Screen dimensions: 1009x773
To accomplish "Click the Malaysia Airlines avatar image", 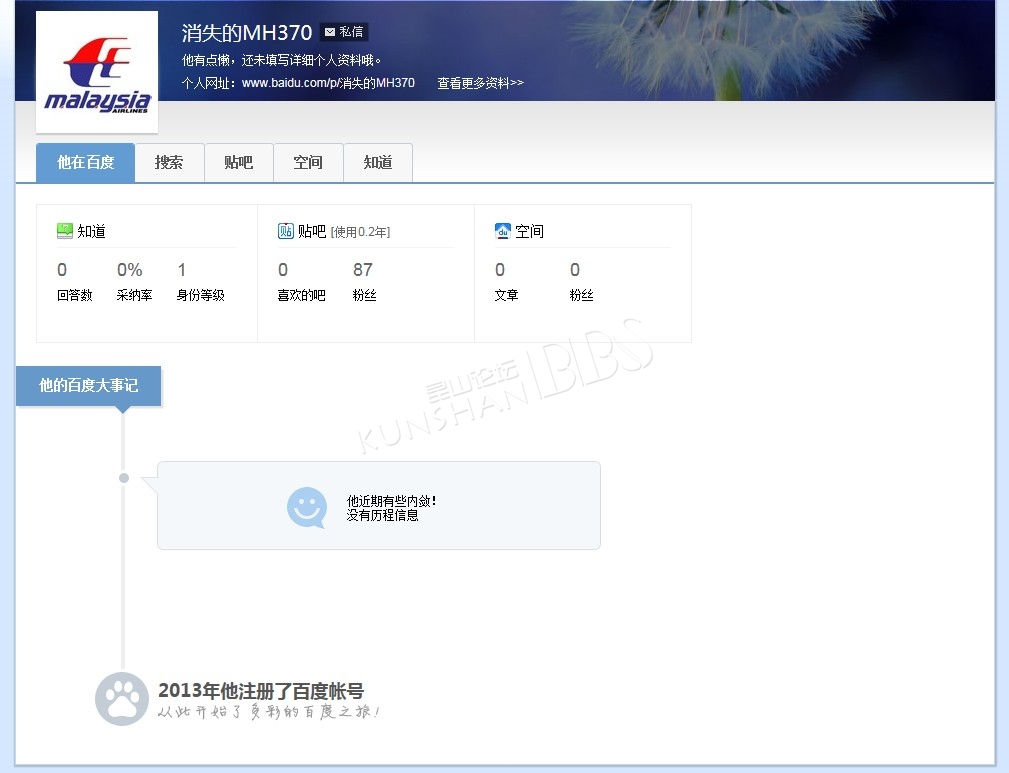I will [x=97, y=72].
